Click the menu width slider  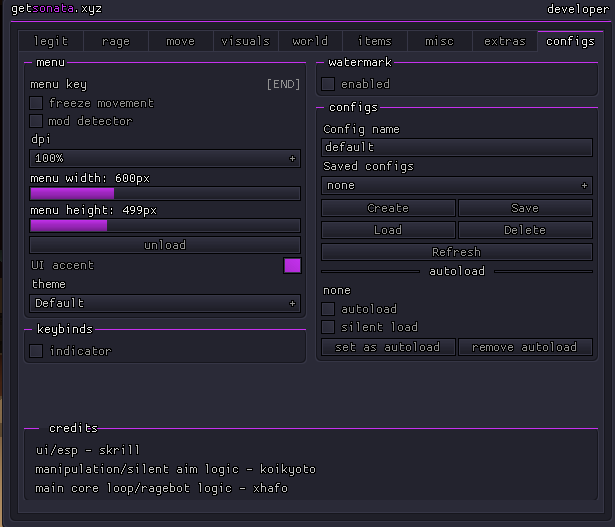(165, 194)
